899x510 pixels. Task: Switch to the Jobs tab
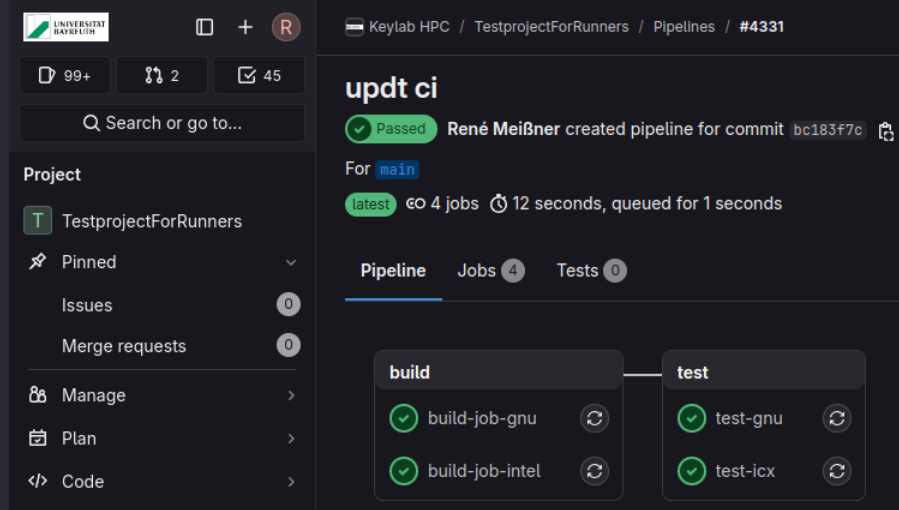(x=490, y=271)
